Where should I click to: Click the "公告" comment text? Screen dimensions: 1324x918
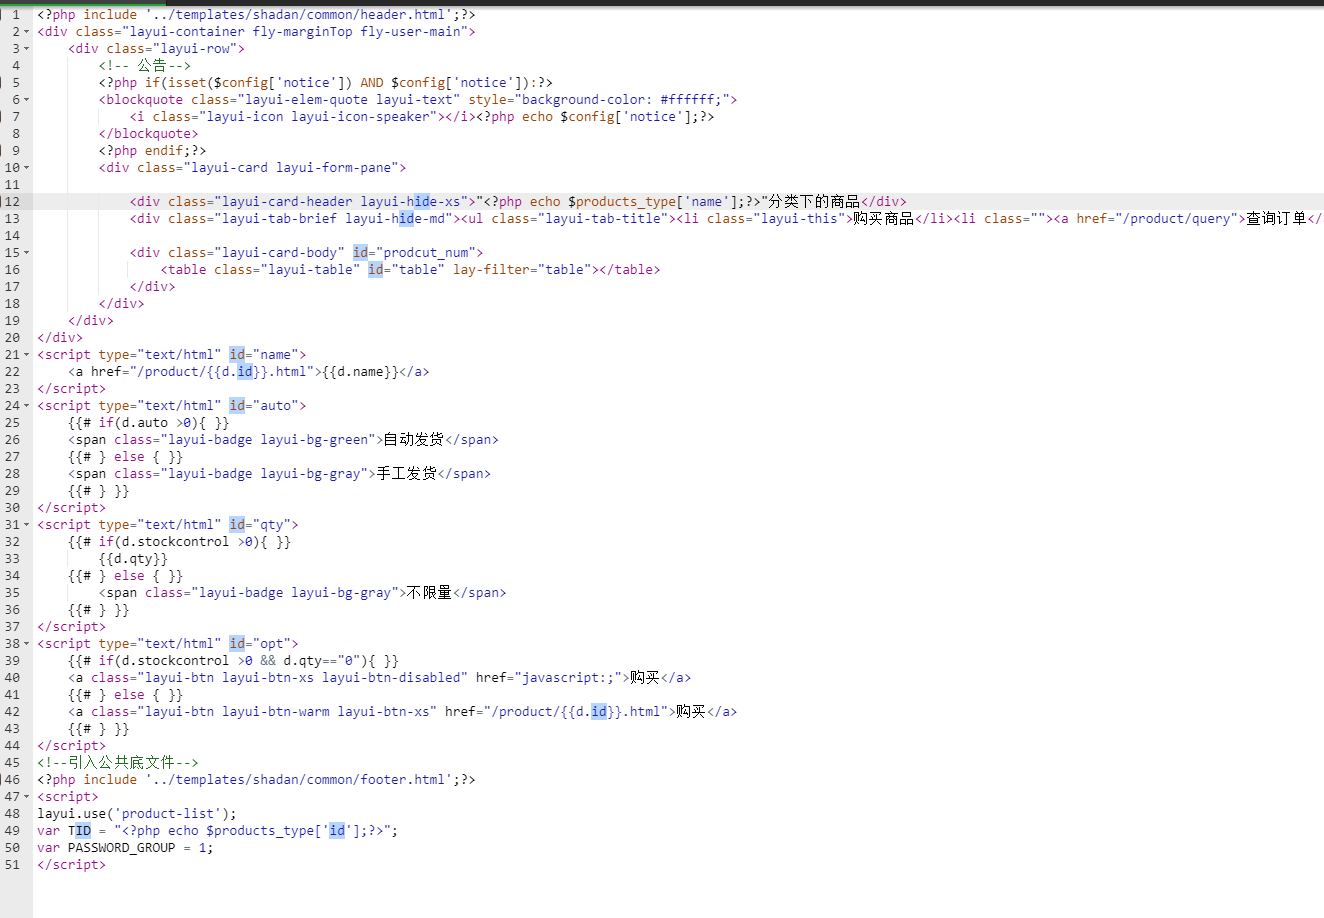pos(152,66)
